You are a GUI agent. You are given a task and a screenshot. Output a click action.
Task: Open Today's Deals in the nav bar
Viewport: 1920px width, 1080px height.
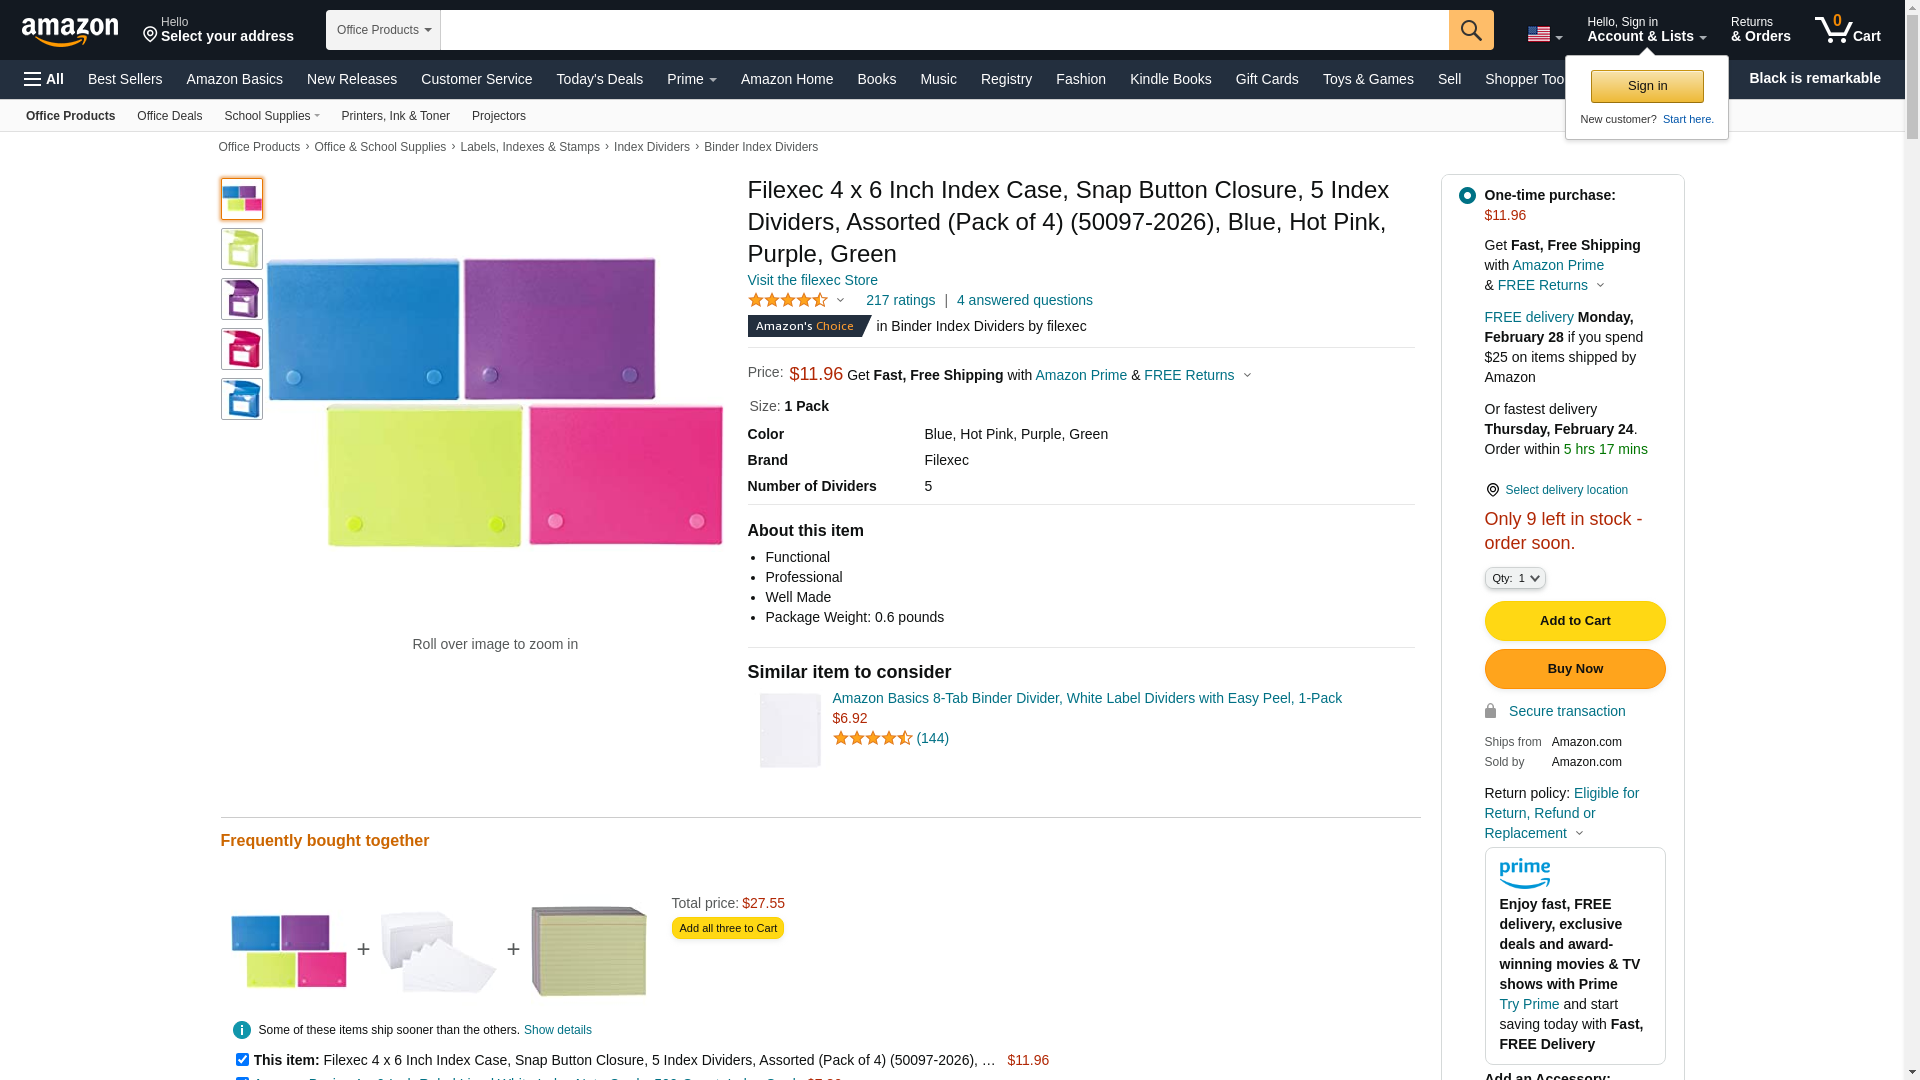599,79
